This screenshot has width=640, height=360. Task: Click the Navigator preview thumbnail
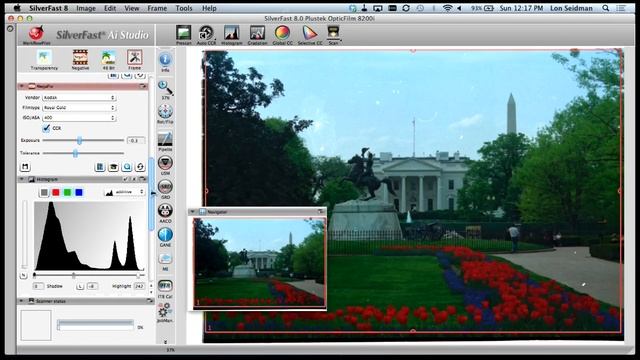[x=260, y=262]
